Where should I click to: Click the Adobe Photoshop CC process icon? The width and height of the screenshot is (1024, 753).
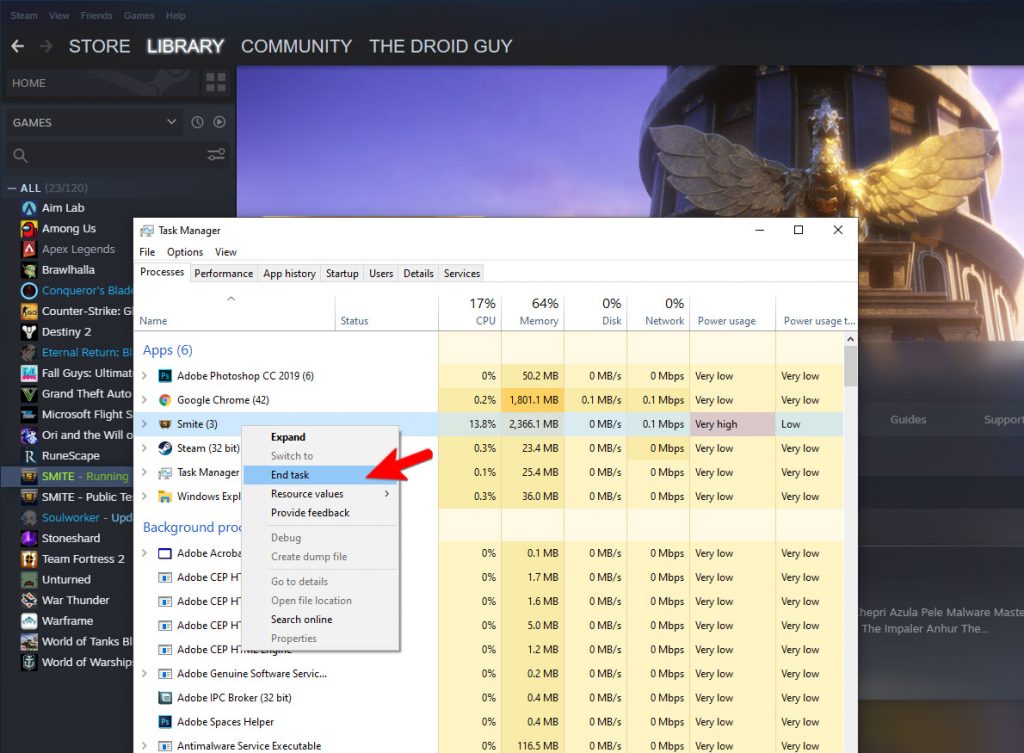tap(165, 376)
